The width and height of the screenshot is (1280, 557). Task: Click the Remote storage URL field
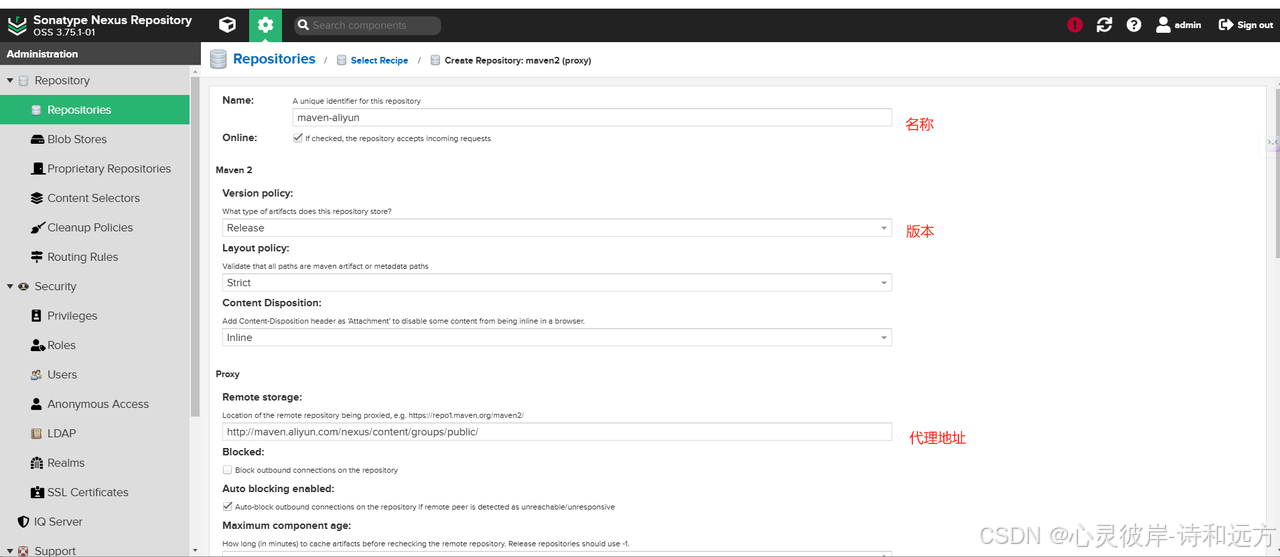point(557,432)
